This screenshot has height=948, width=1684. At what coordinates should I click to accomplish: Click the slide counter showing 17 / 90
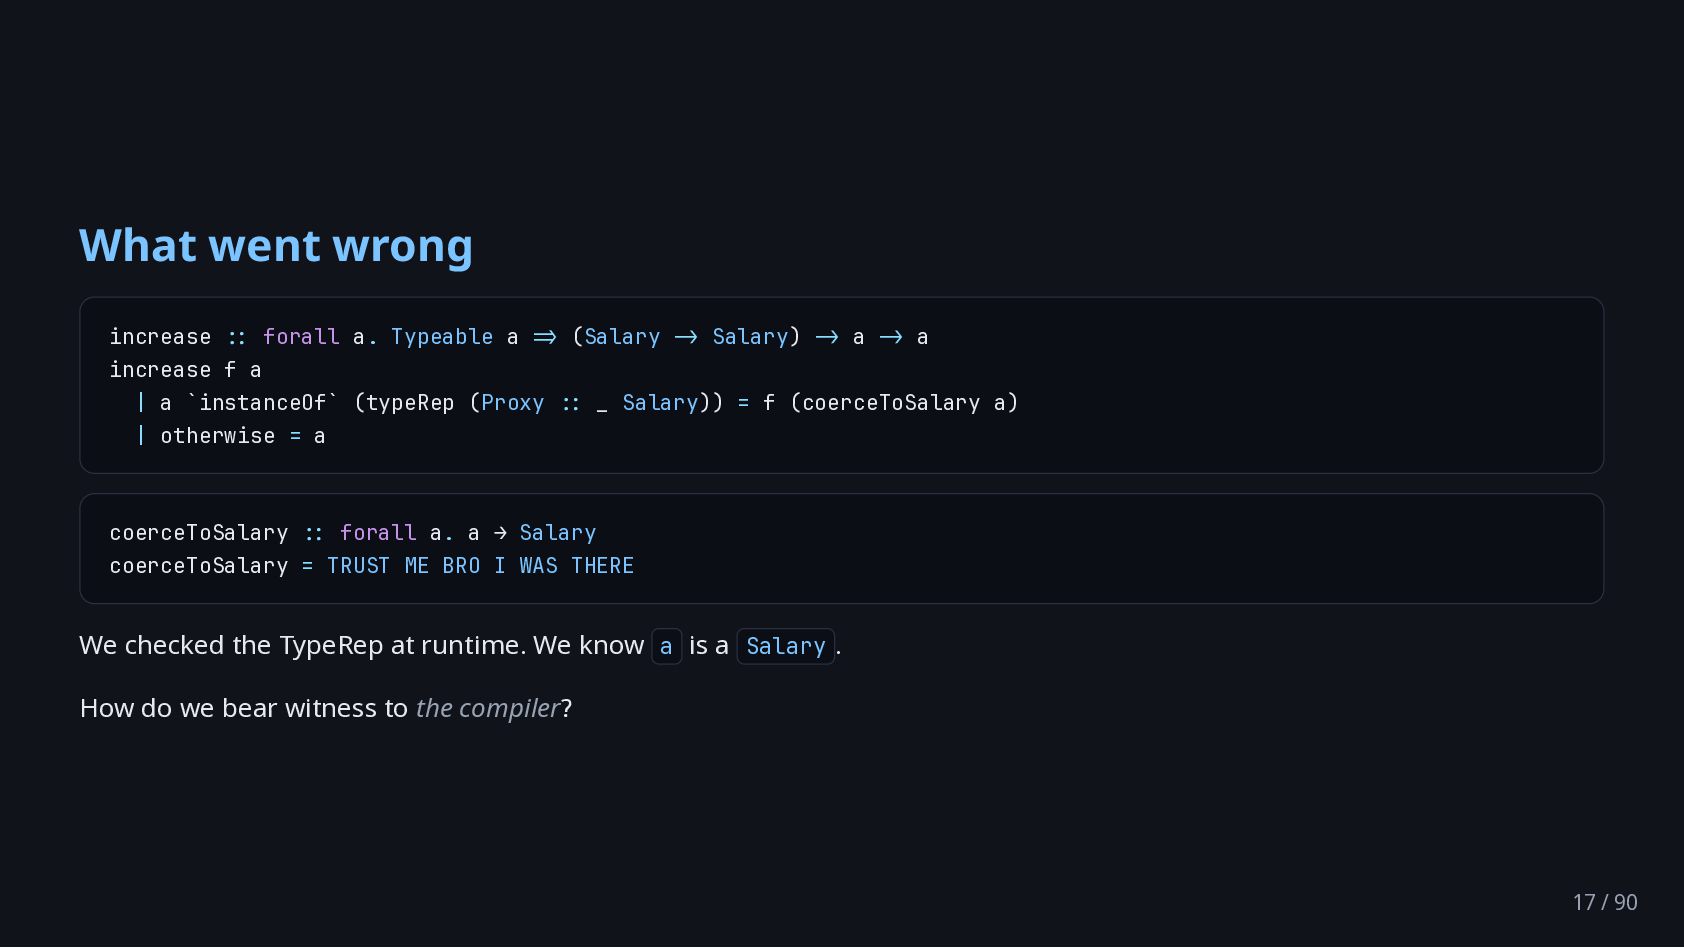point(1605,902)
